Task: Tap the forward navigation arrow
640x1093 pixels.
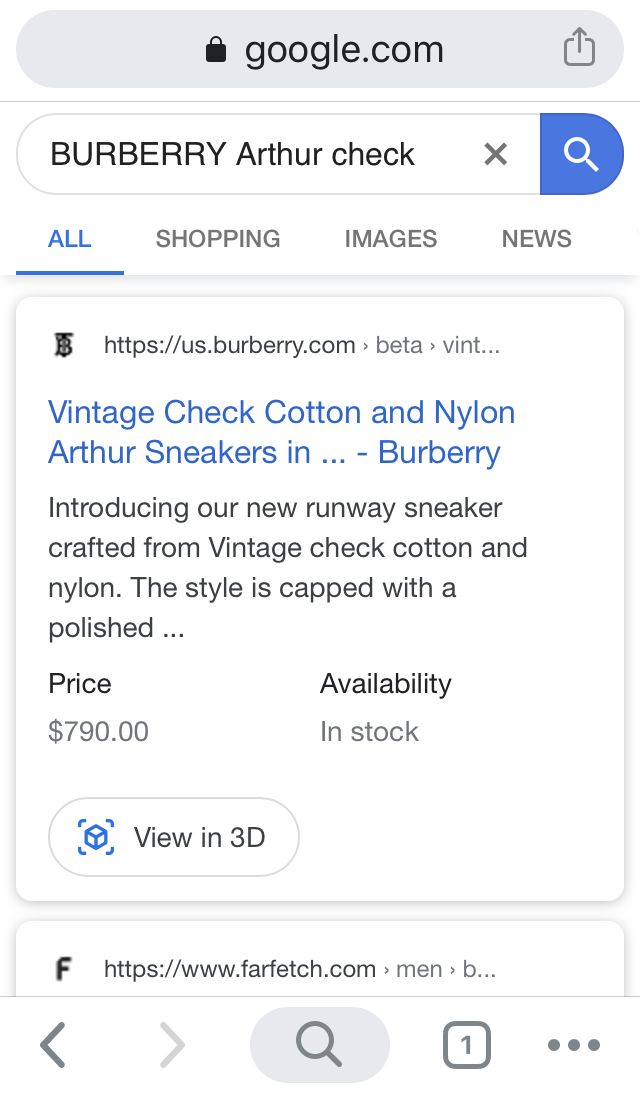Action: coord(172,1046)
